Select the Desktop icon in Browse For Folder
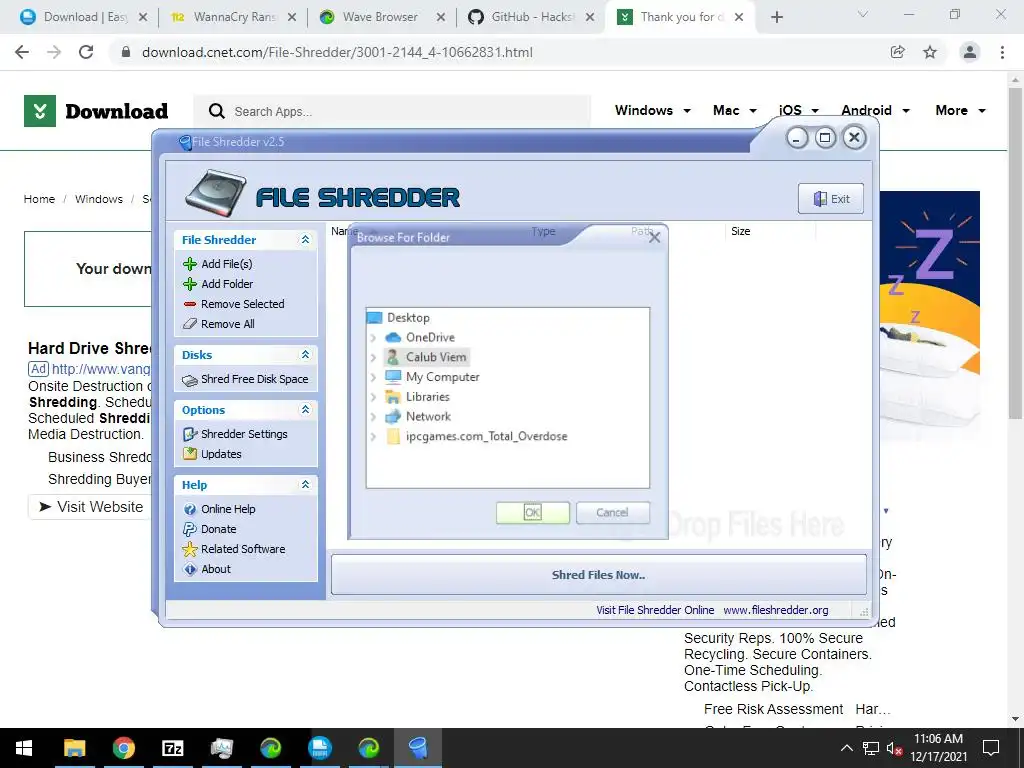1024x768 pixels. pos(374,318)
